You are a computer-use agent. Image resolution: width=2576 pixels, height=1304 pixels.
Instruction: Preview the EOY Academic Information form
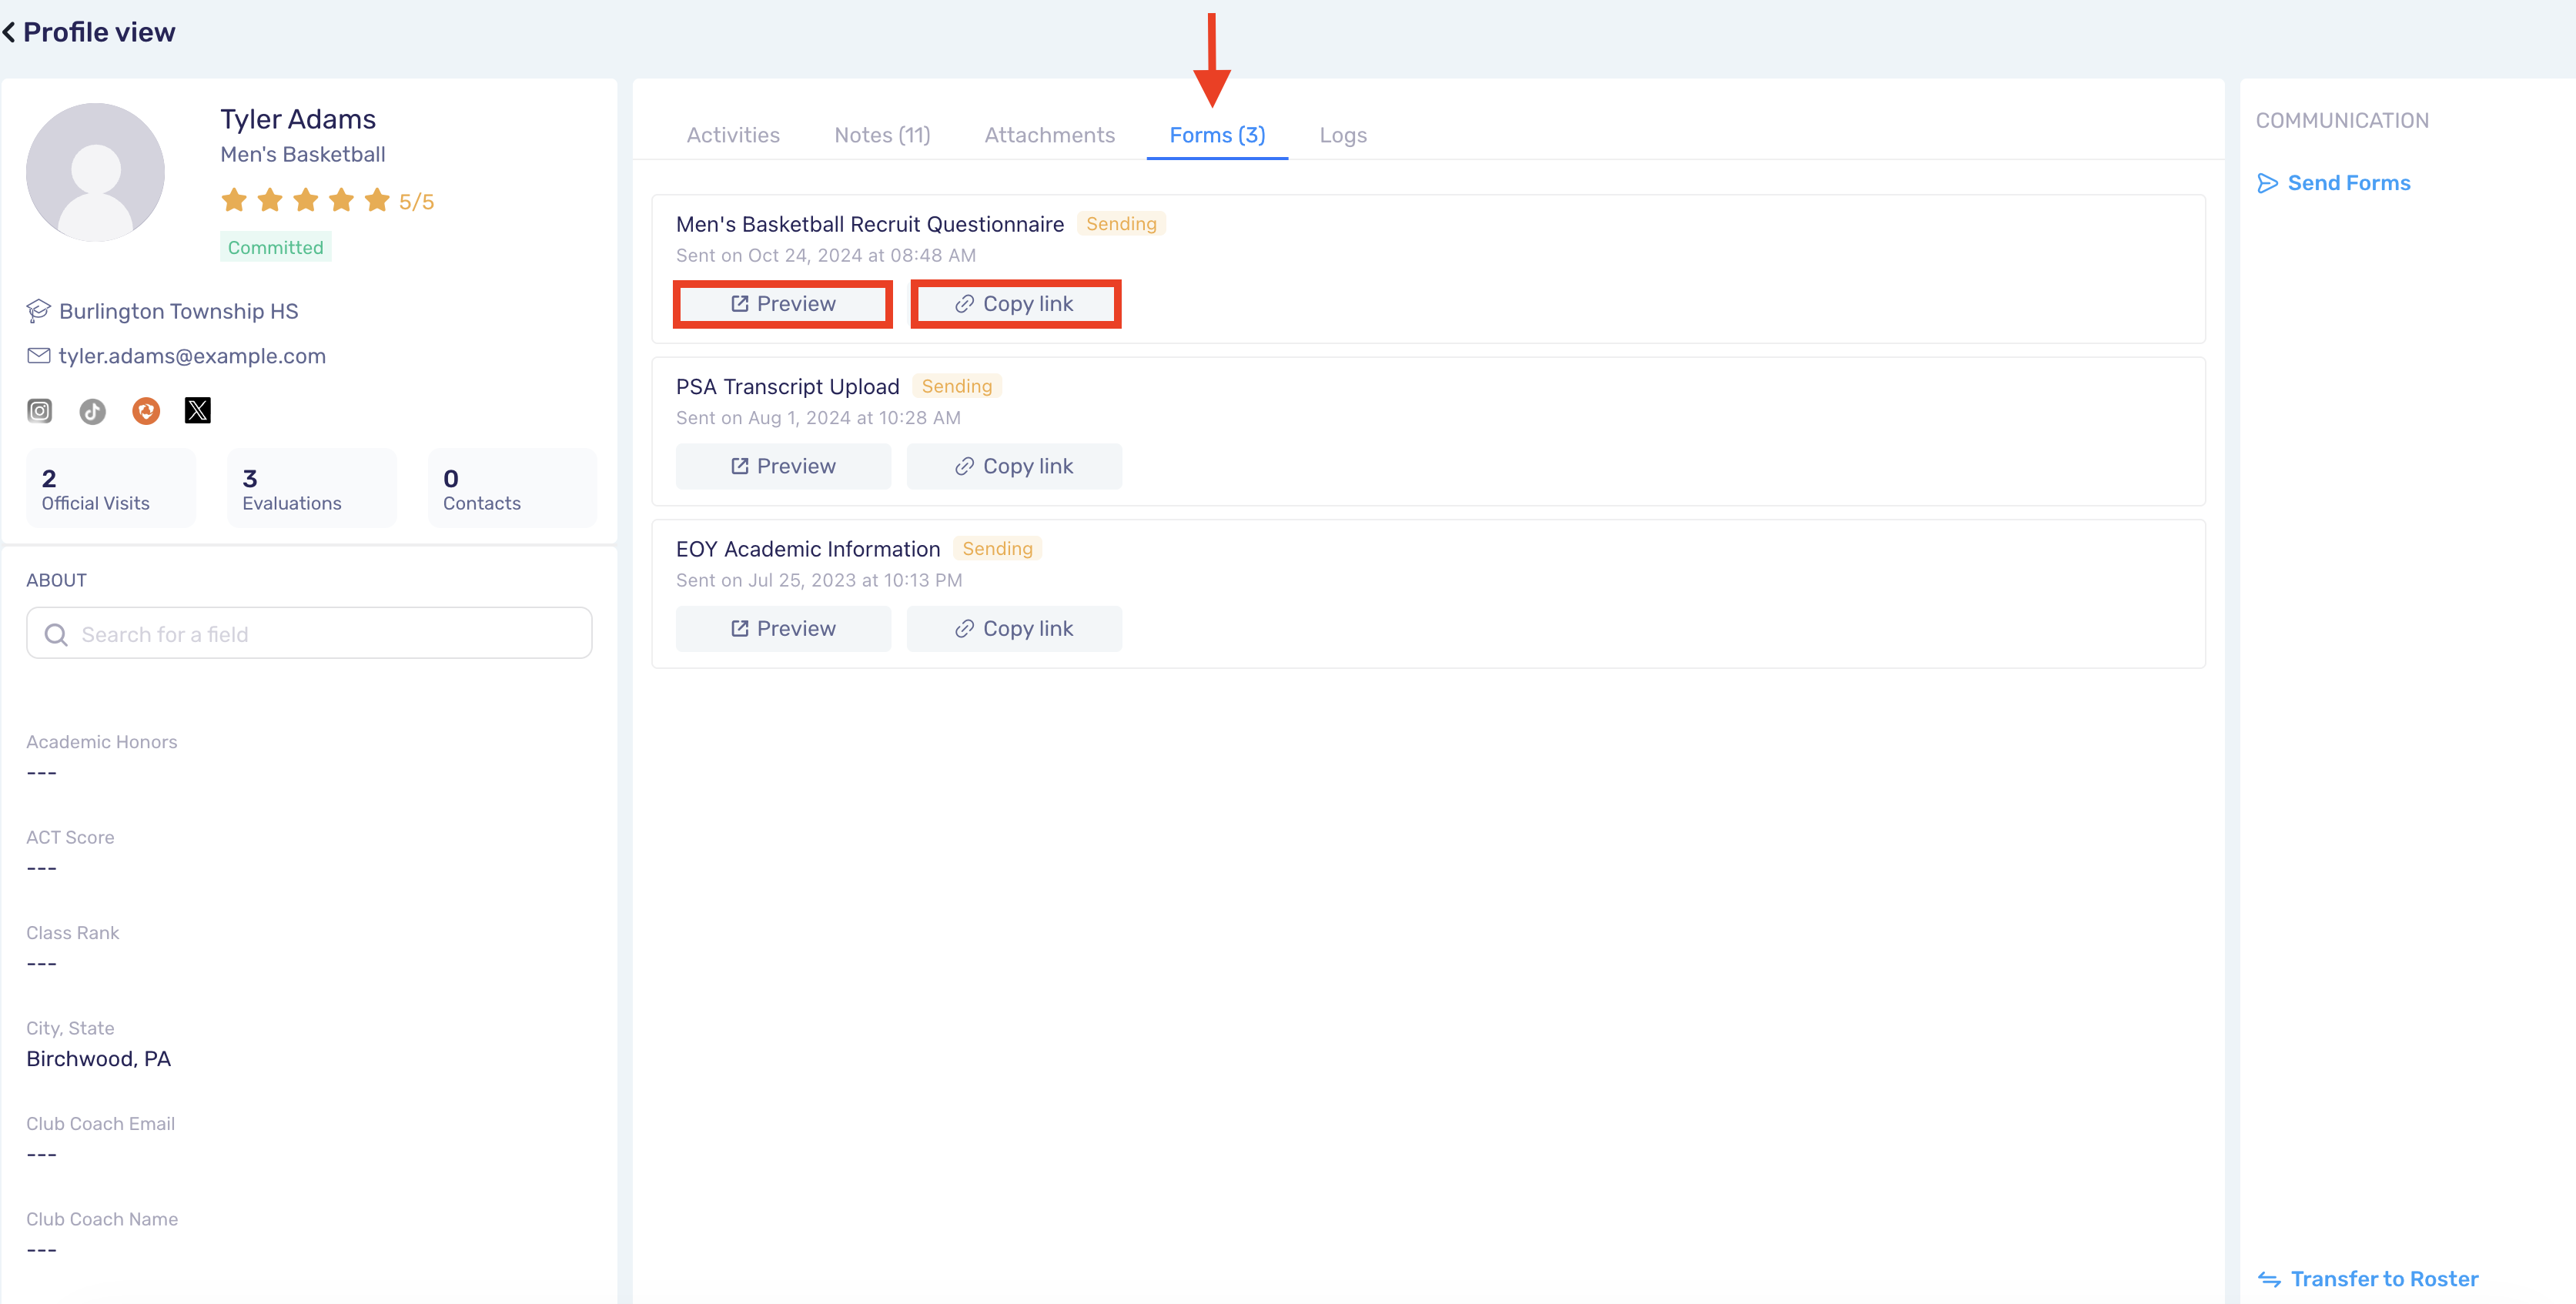coord(783,629)
